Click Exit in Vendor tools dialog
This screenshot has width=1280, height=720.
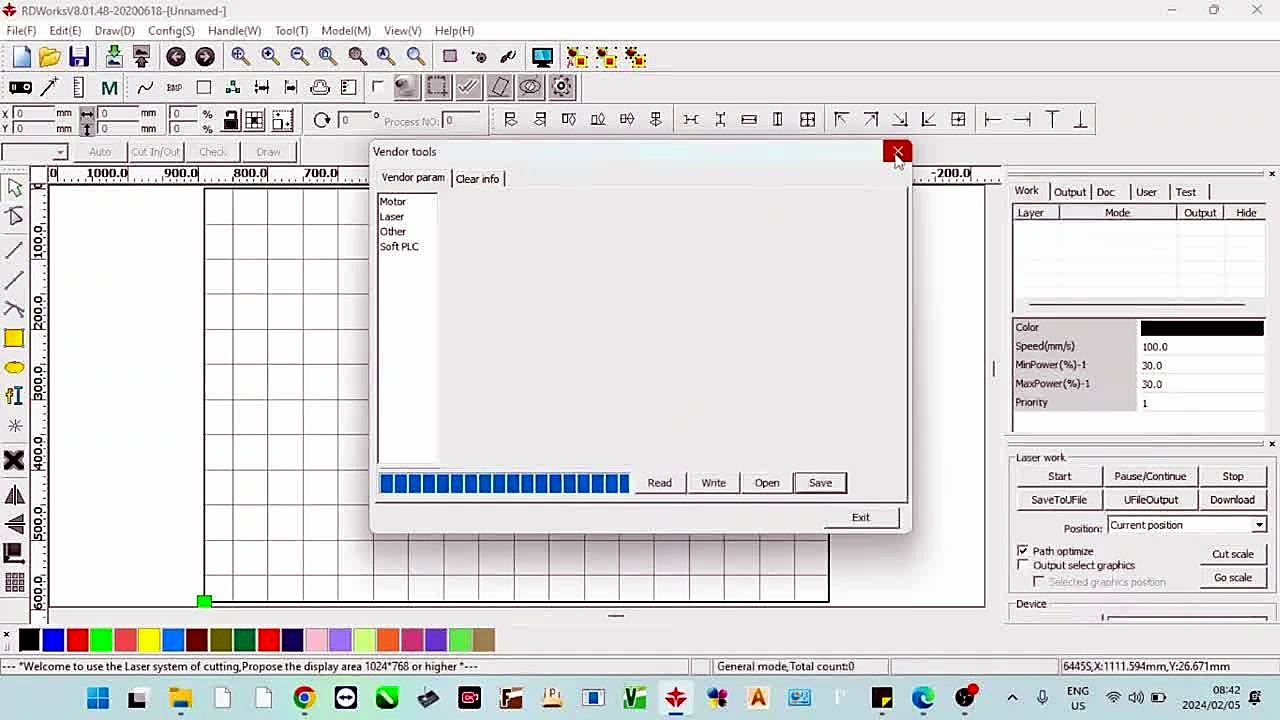coord(861,518)
